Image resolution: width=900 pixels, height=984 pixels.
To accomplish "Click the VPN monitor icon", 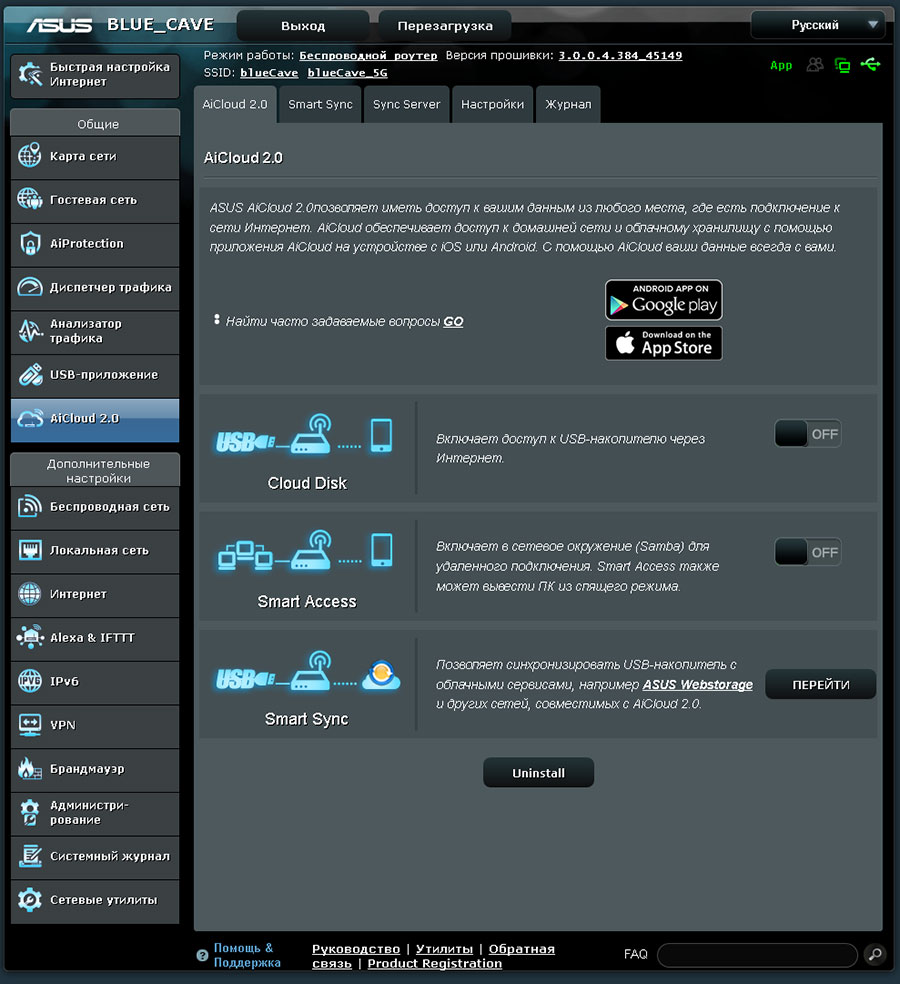I will [x=29, y=725].
